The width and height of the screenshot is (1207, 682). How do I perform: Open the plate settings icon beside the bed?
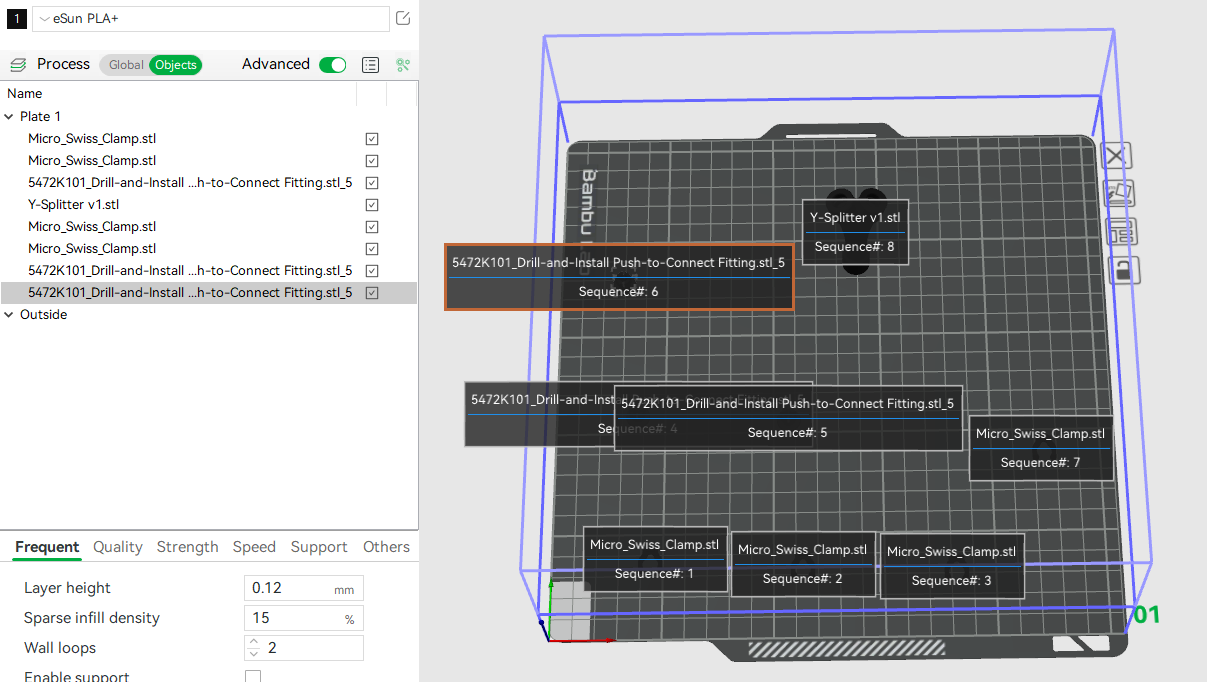coord(1120,231)
